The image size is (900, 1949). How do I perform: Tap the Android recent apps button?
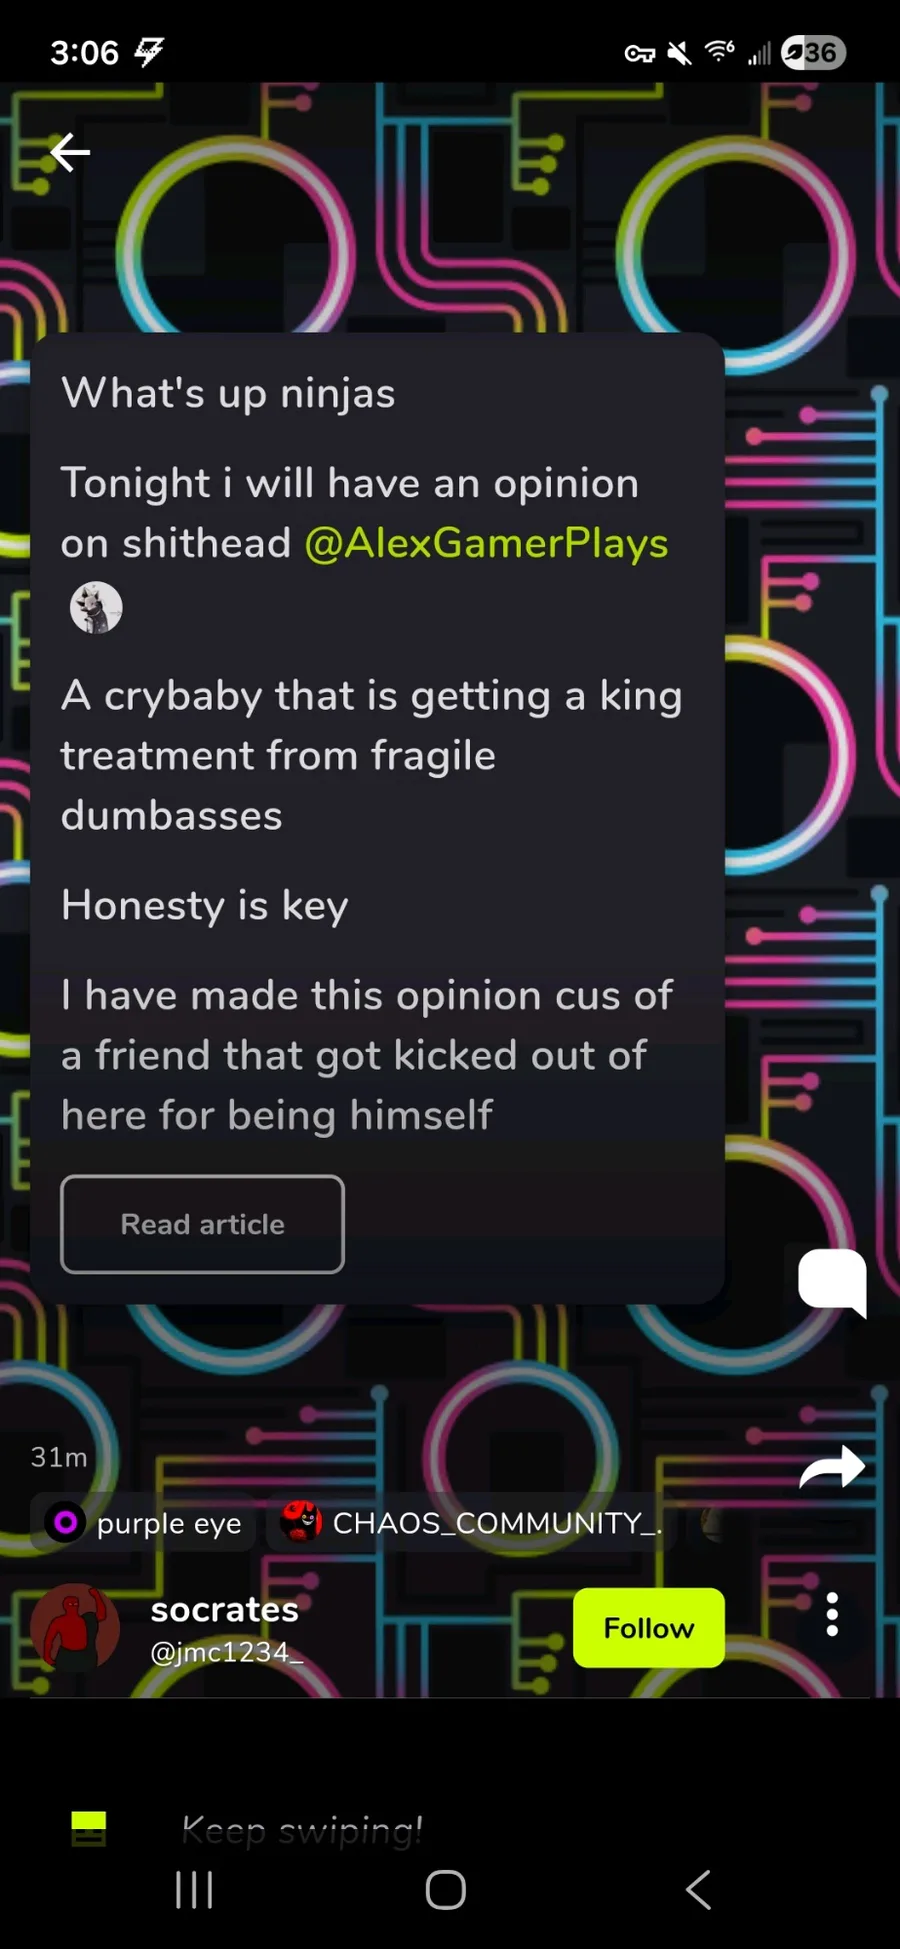click(x=194, y=1890)
